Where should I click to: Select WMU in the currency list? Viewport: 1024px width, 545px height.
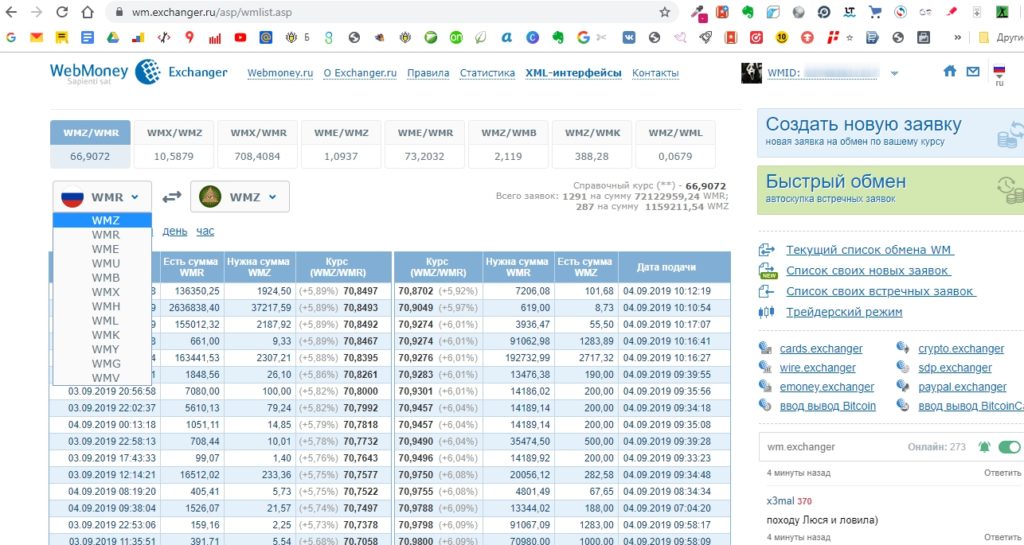click(103, 263)
